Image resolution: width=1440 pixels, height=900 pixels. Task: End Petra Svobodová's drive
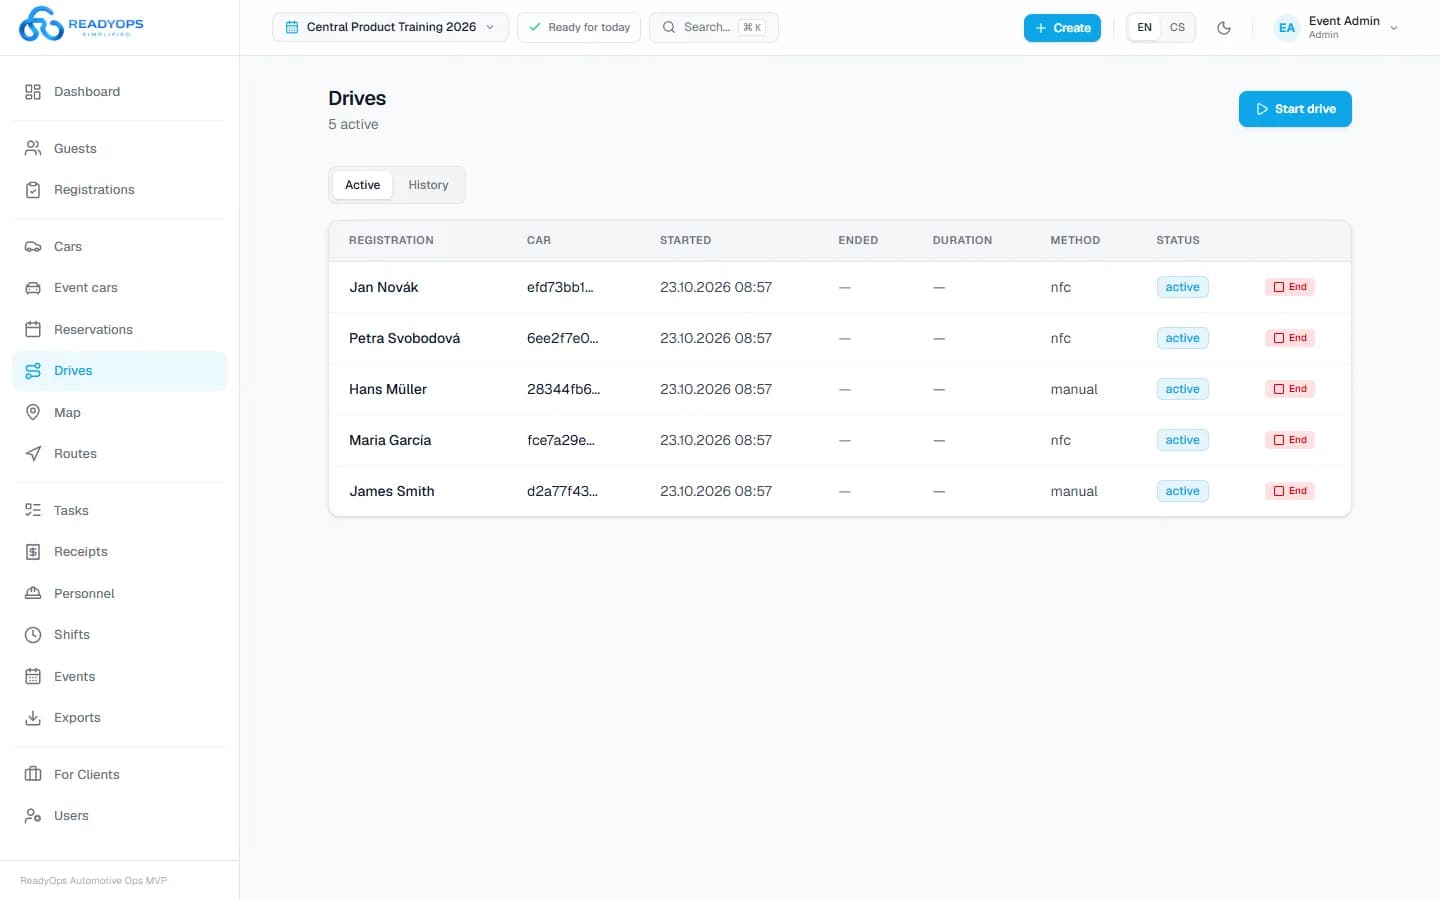tap(1290, 338)
